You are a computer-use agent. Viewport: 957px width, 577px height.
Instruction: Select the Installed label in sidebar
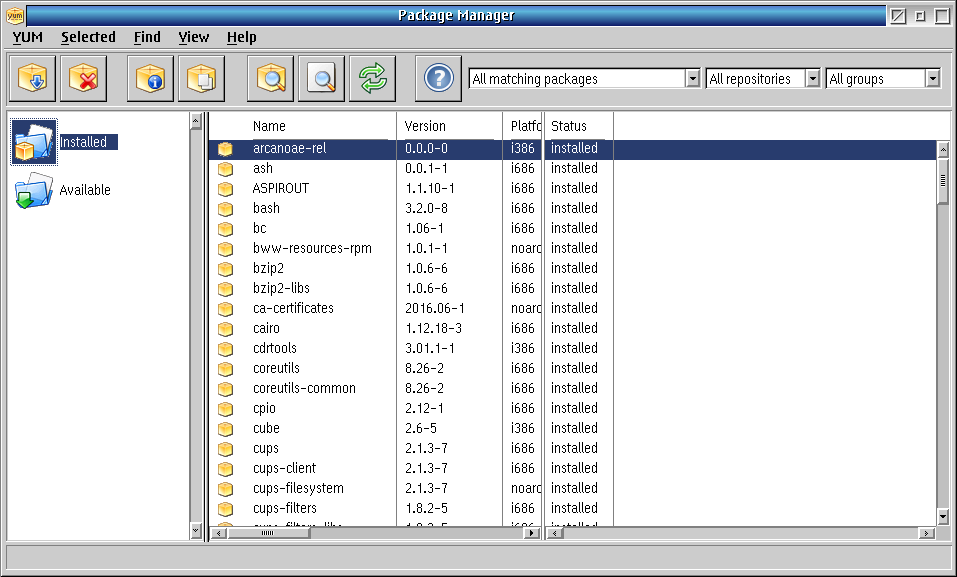tap(84, 142)
